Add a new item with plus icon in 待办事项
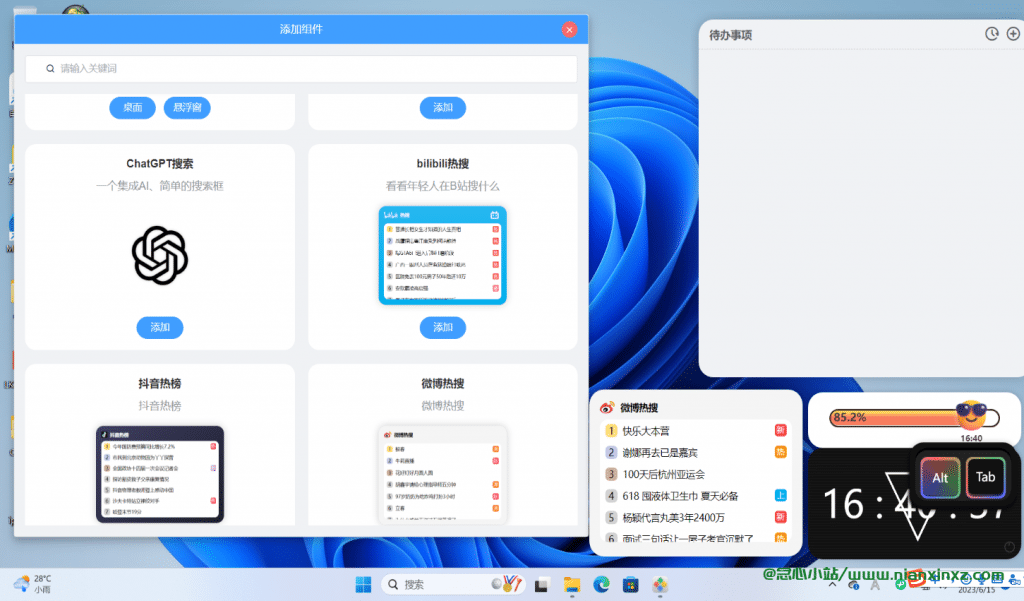This screenshot has height=601, width=1024. (x=1013, y=34)
